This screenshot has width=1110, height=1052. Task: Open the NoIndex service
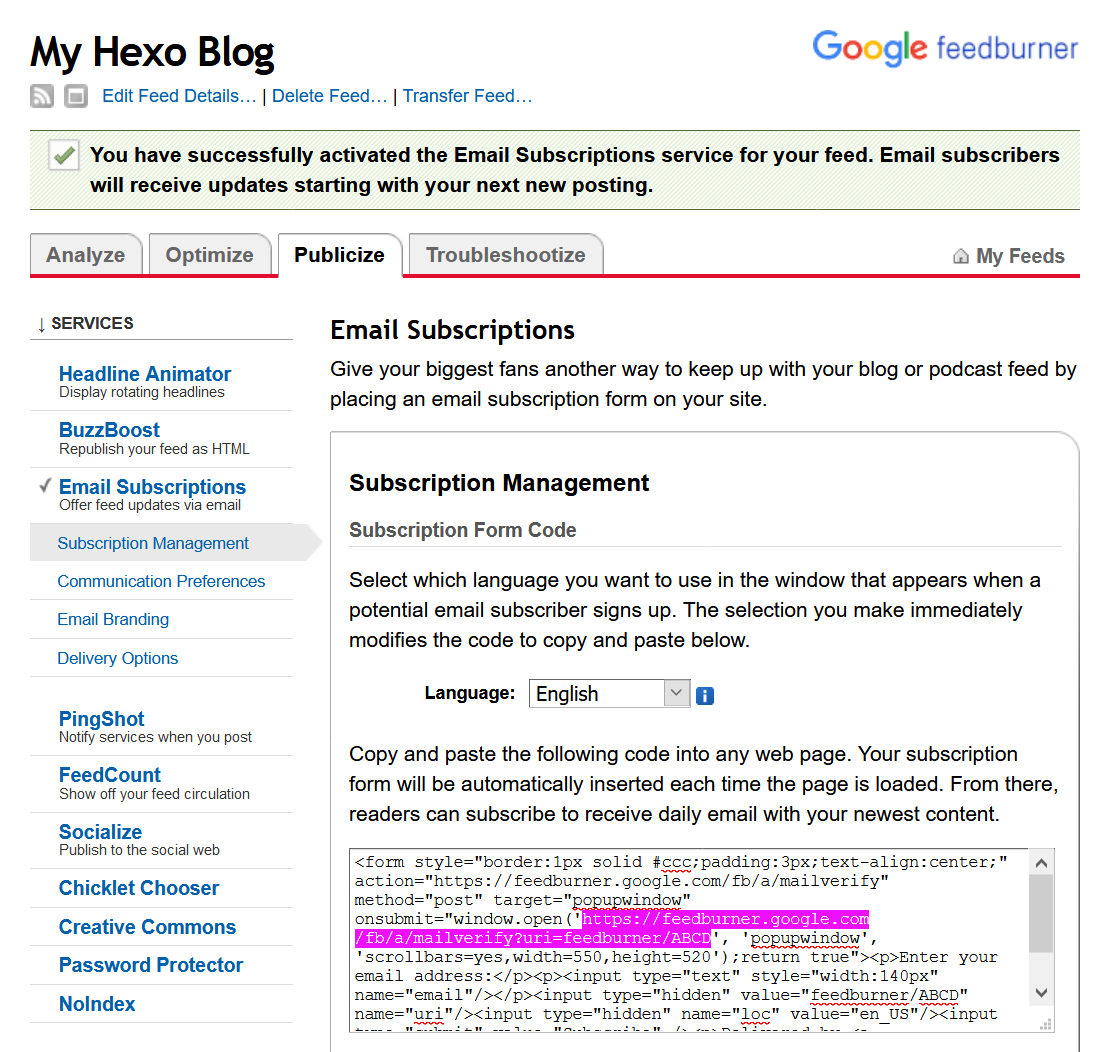(97, 1004)
